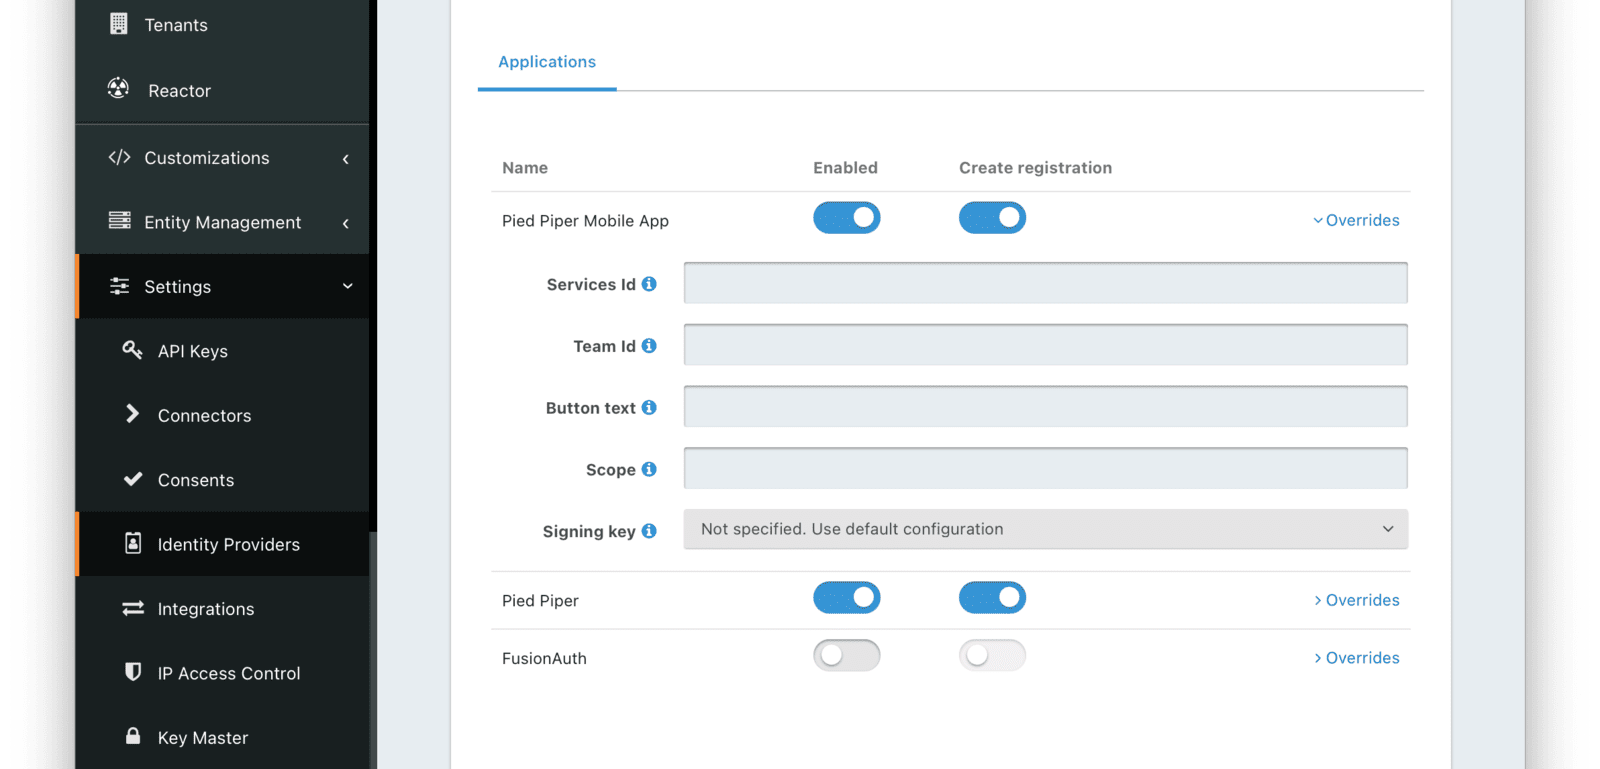1600x769 pixels.
Task: Open Tenants page from sidebar
Action: 176,25
